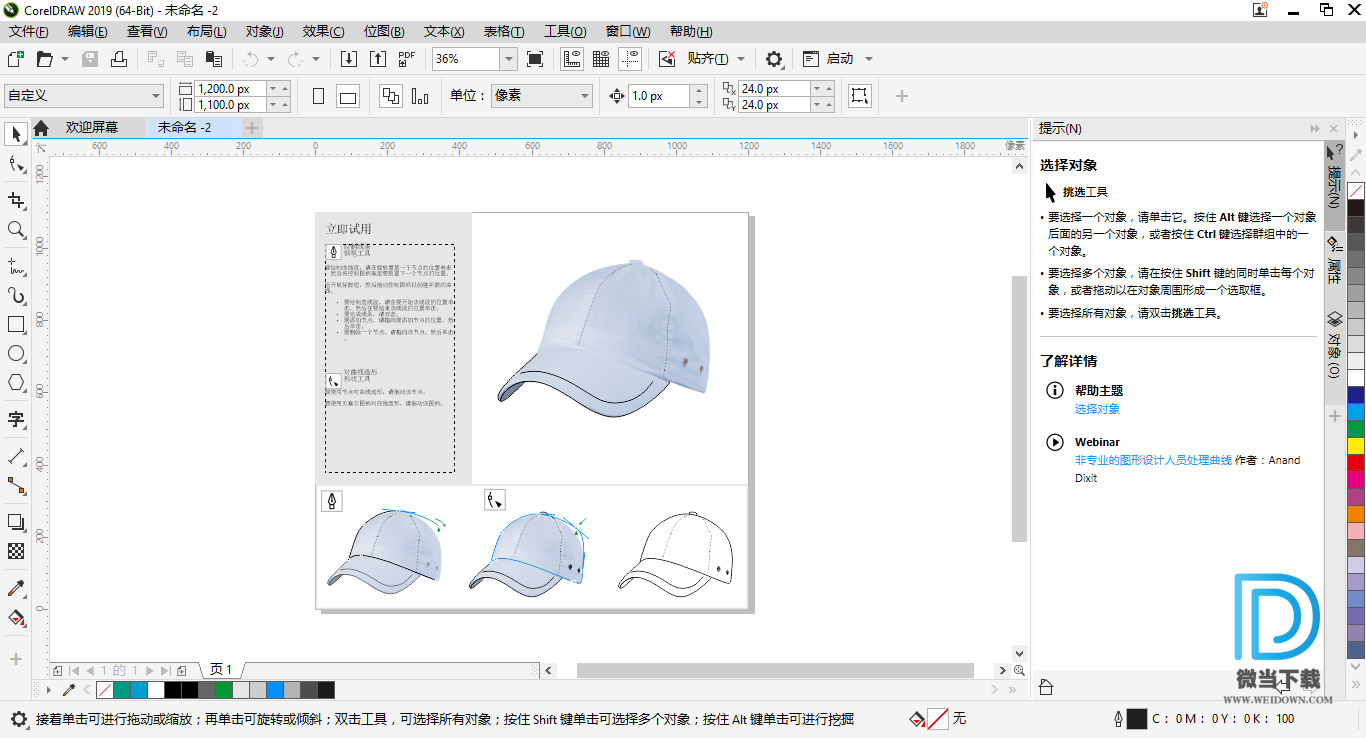Screen dimensions: 1366x738
Task: Set page orientation to Portrait
Action: point(319,96)
